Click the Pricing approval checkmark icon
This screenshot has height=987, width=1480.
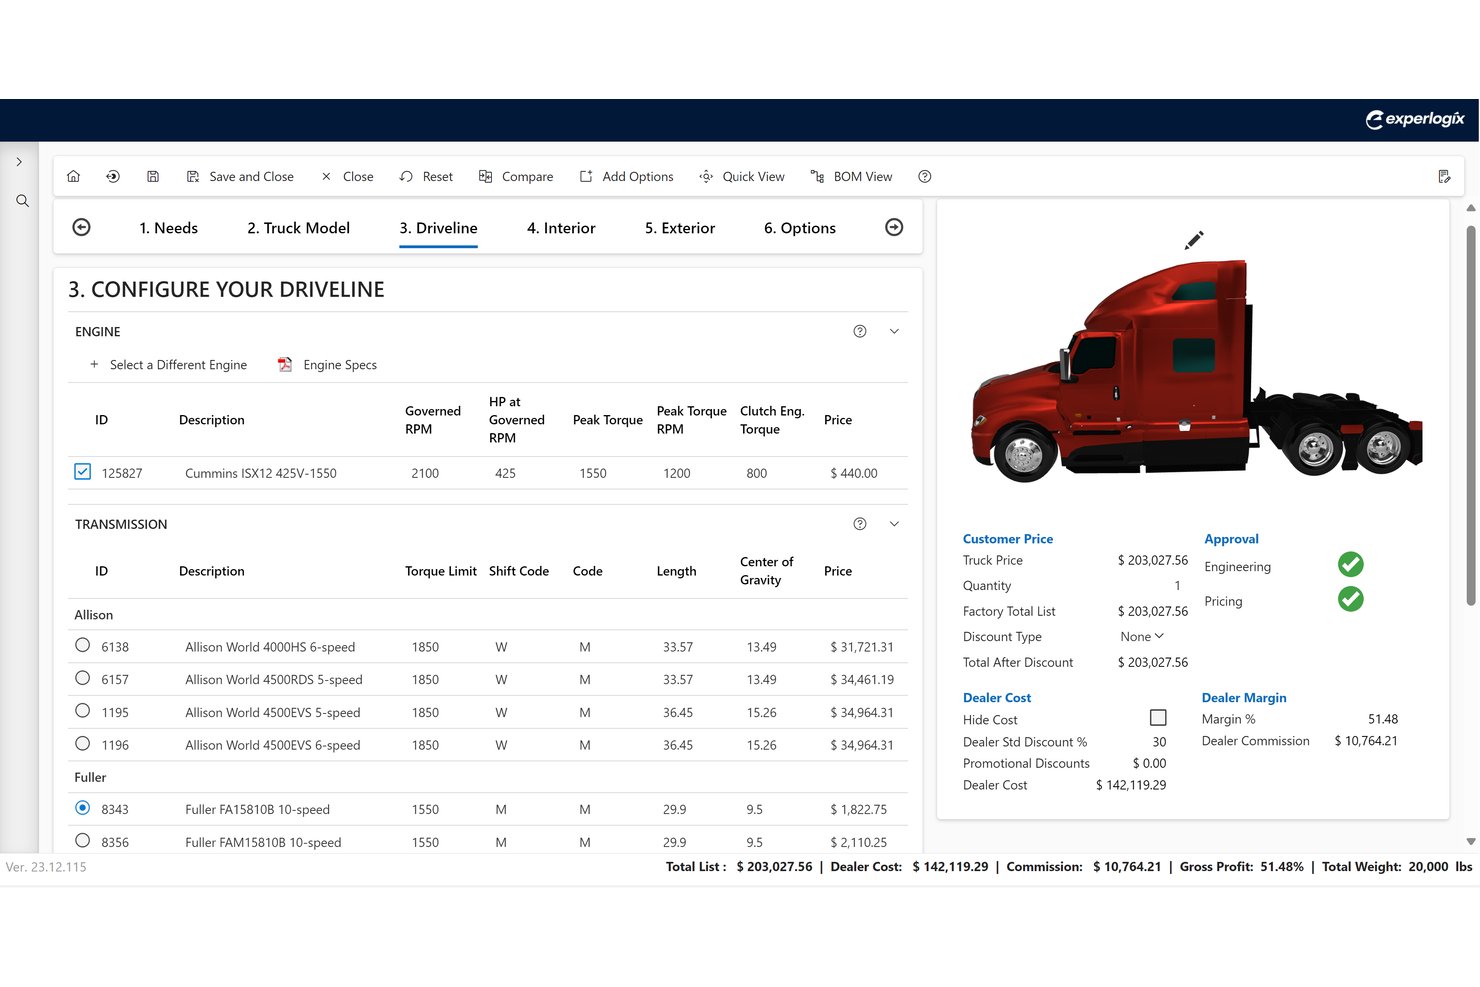coord(1351,599)
